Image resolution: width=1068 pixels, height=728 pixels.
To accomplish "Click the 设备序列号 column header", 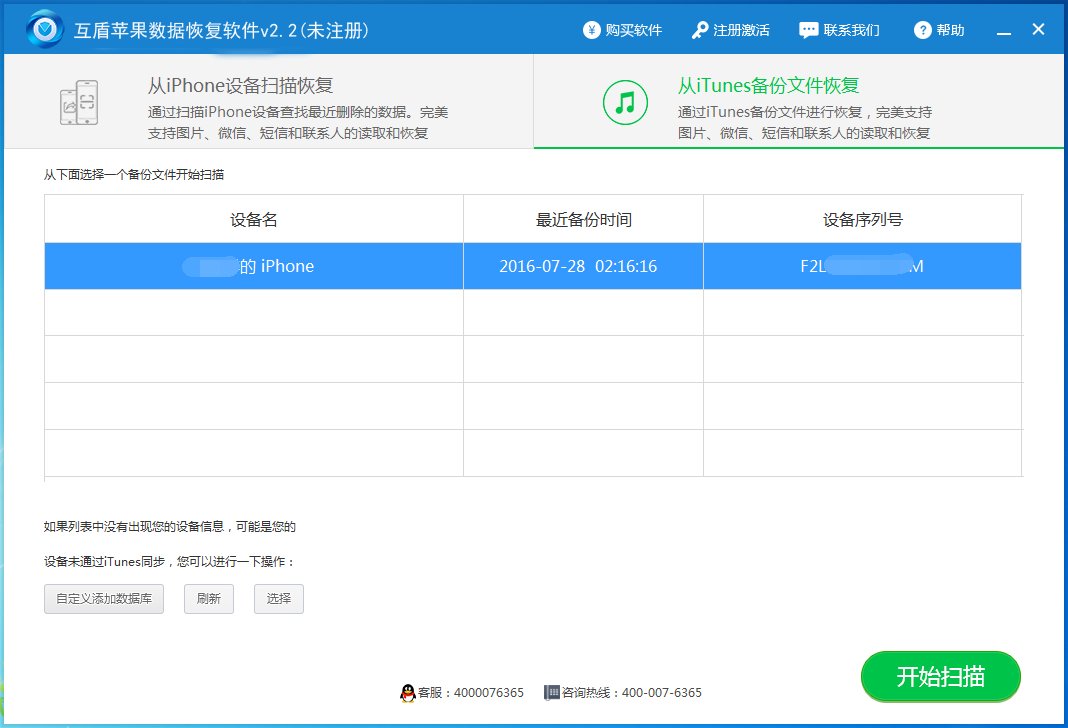I will (862, 219).
